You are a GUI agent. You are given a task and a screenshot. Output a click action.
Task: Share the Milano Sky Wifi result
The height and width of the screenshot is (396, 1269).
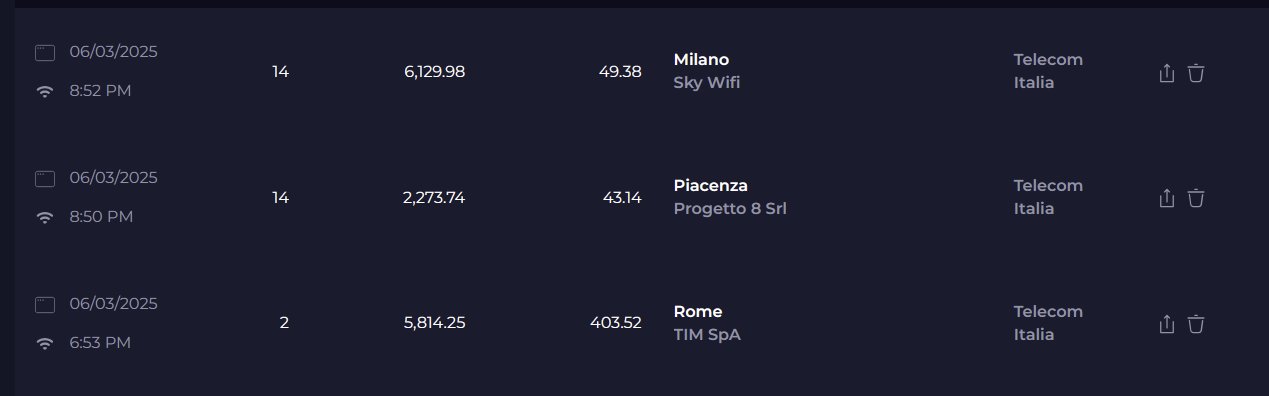coord(1166,72)
